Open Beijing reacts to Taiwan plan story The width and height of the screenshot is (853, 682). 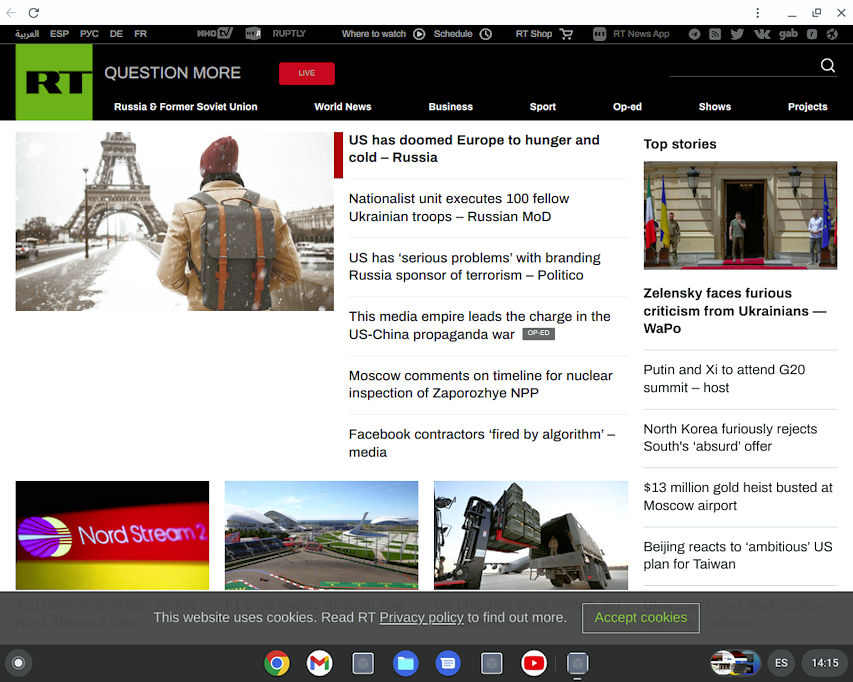(x=738, y=555)
